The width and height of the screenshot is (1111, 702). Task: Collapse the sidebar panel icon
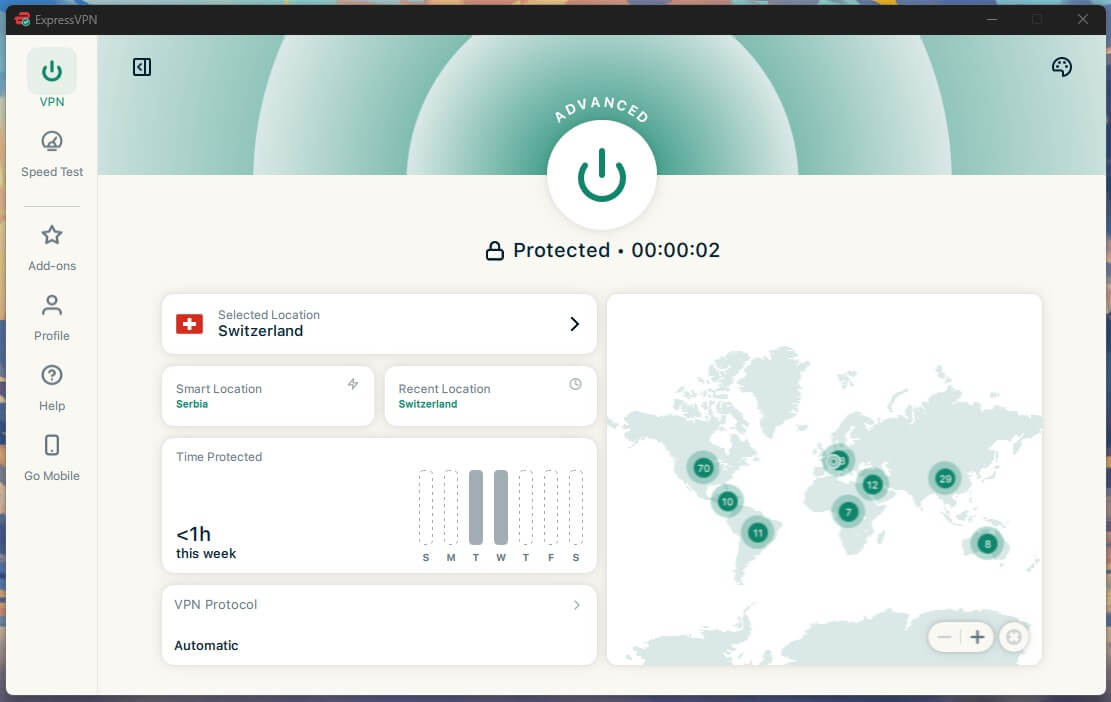142,67
